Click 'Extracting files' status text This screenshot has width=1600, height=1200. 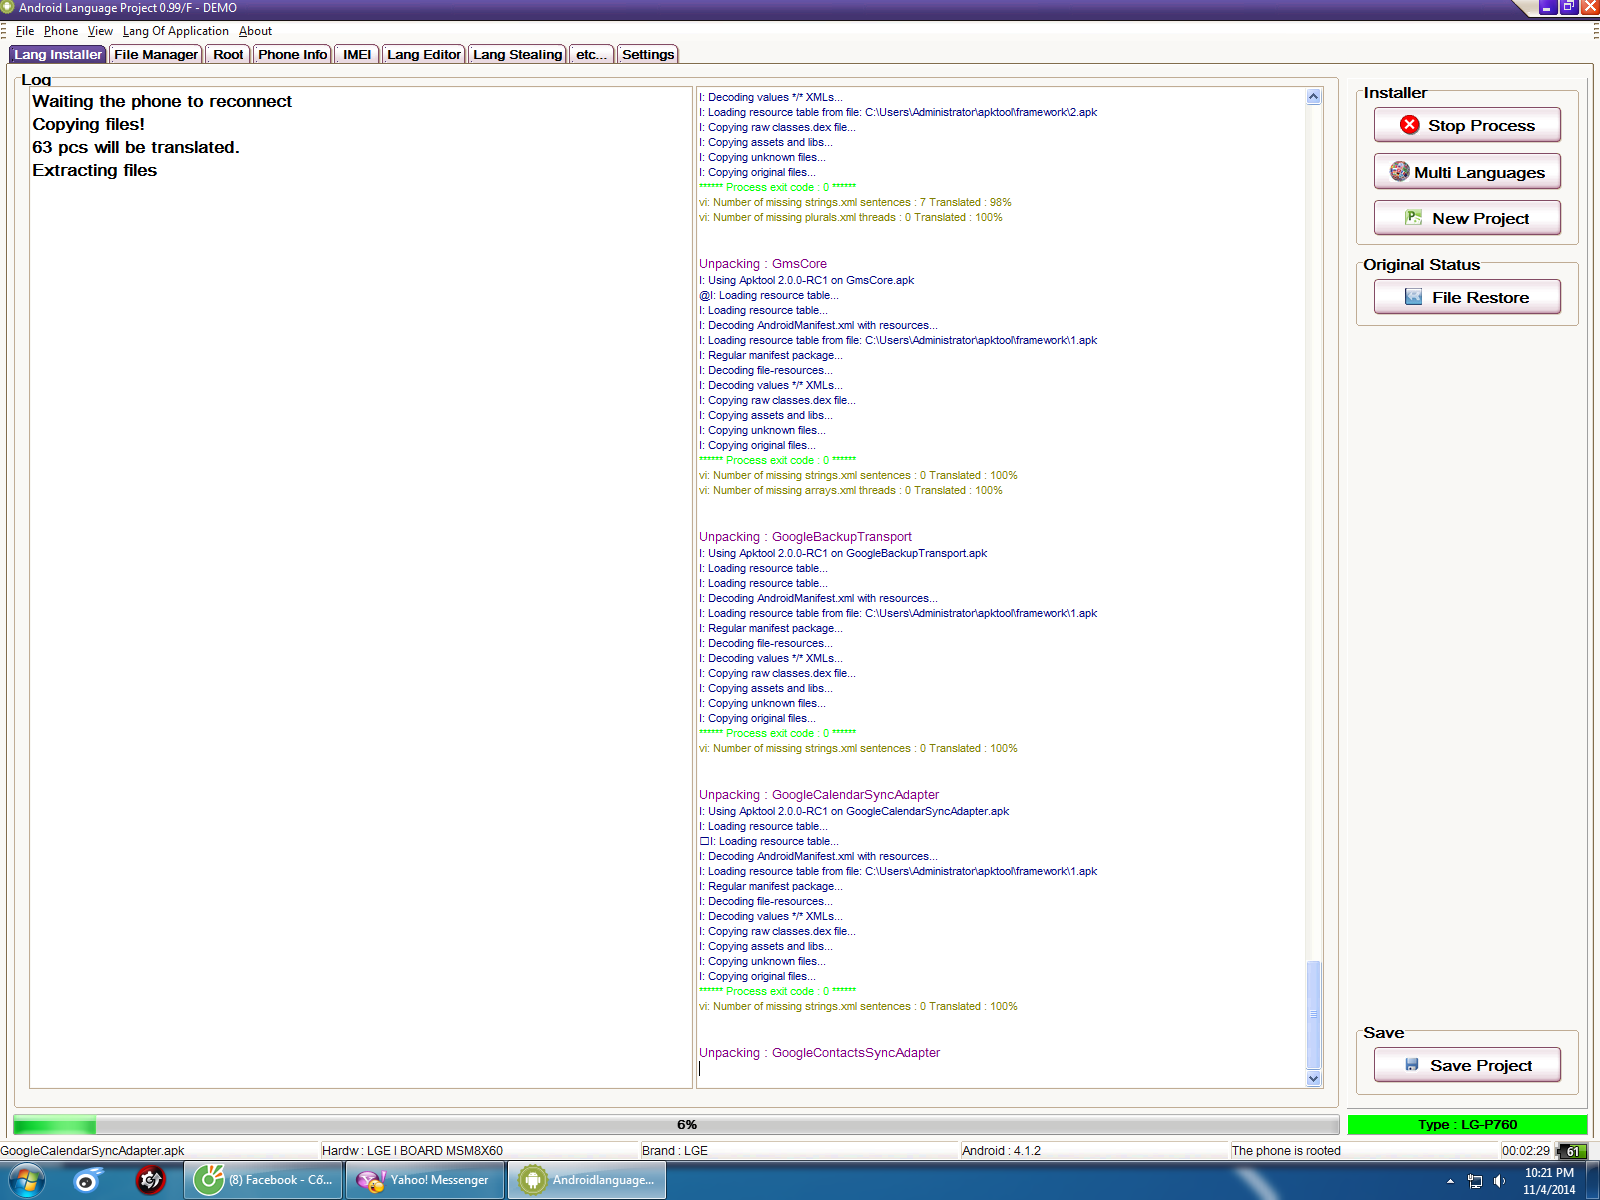[x=95, y=170]
